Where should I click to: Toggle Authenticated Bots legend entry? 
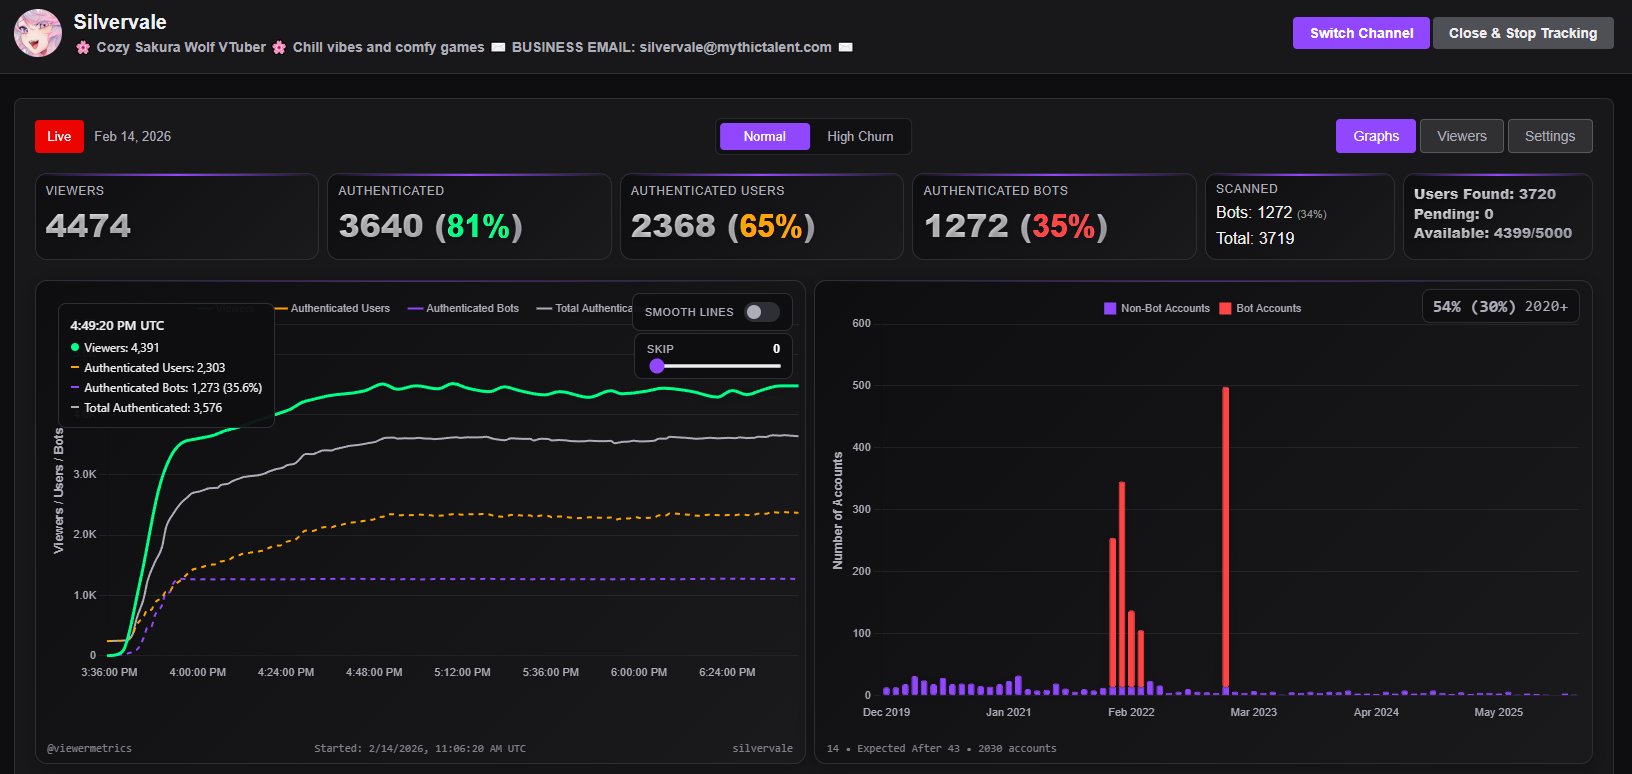tap(464, 308)
